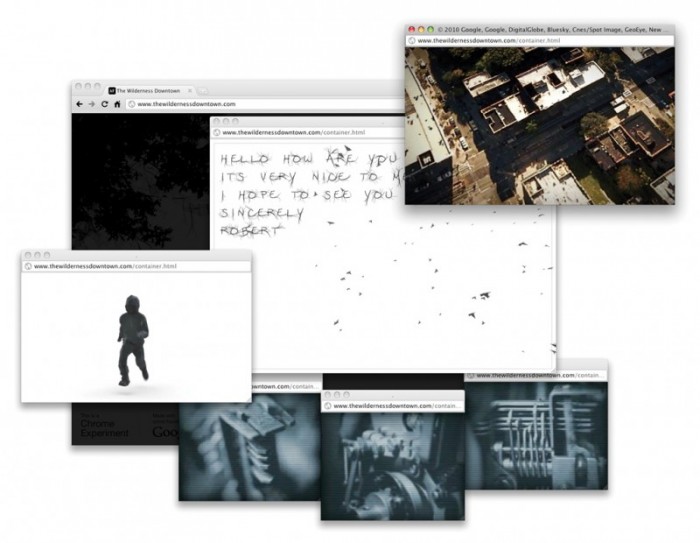700x543 pixels.
Task: Focus main window address bar thewildernessdowntown.com
Action: click(x=266, y=104)
